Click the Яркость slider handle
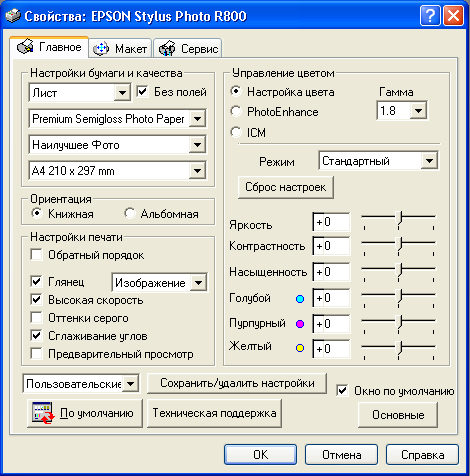470x476 pixels. click(399, 218)
